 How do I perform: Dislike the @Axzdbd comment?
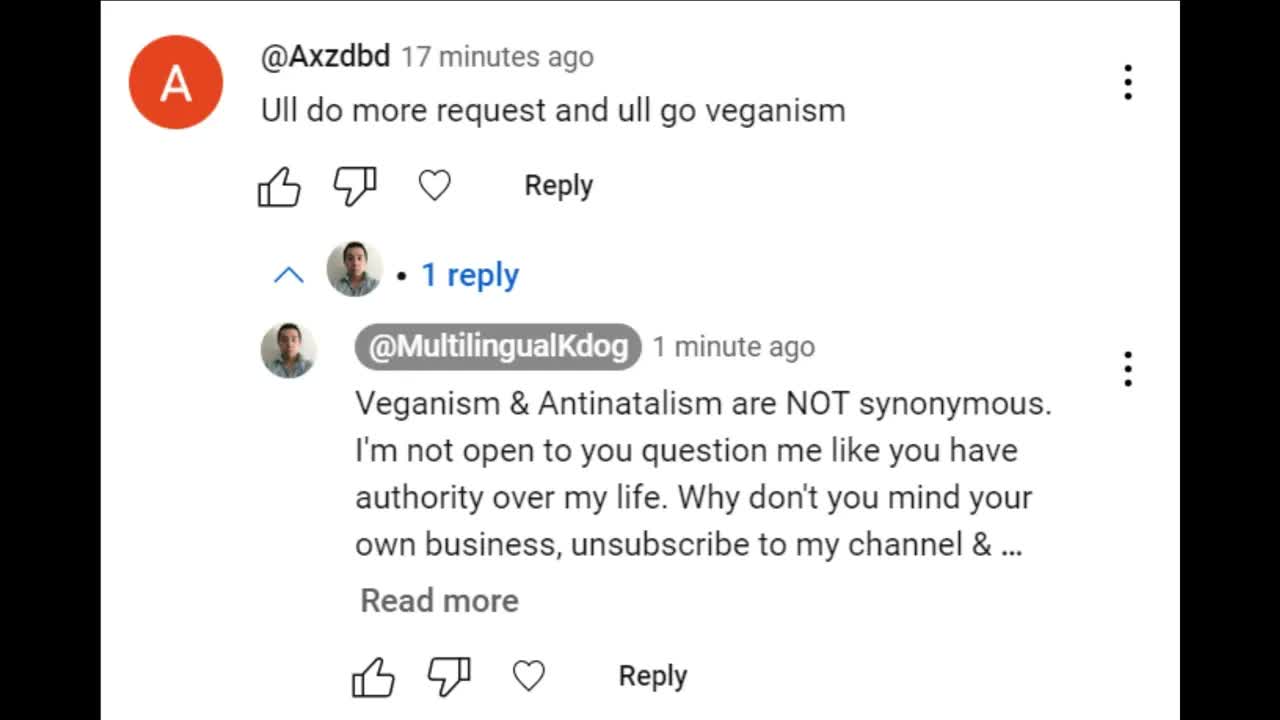tap(354, 186)
